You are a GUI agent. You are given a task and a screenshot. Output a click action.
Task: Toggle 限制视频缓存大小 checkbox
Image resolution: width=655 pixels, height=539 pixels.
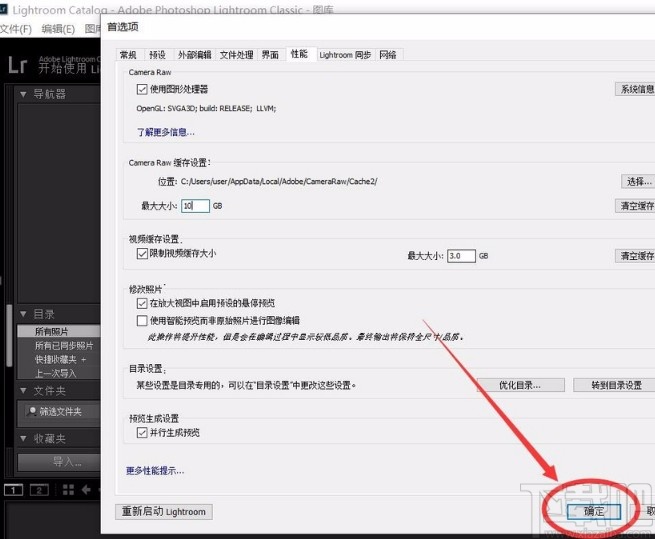tap(142, 253)
